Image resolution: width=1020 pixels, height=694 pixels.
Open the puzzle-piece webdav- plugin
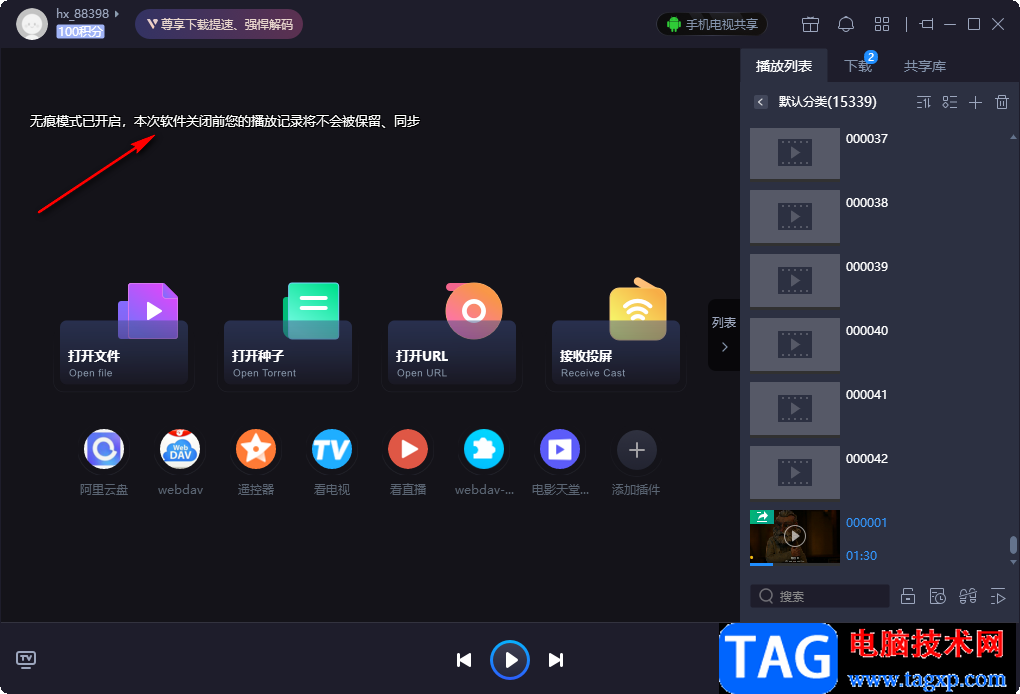(484, 449)
